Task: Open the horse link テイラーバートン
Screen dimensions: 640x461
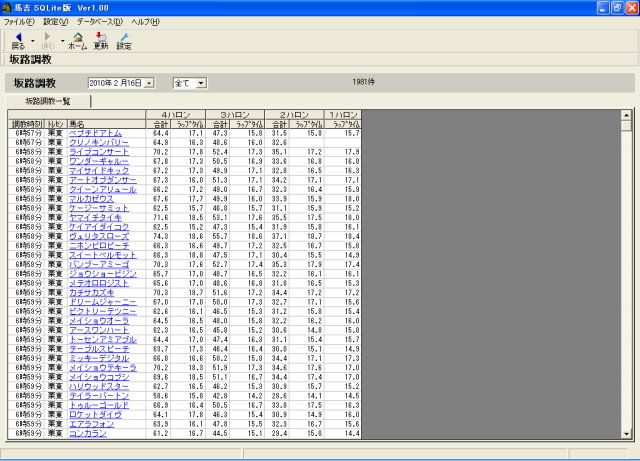Action: click(99, 396)
